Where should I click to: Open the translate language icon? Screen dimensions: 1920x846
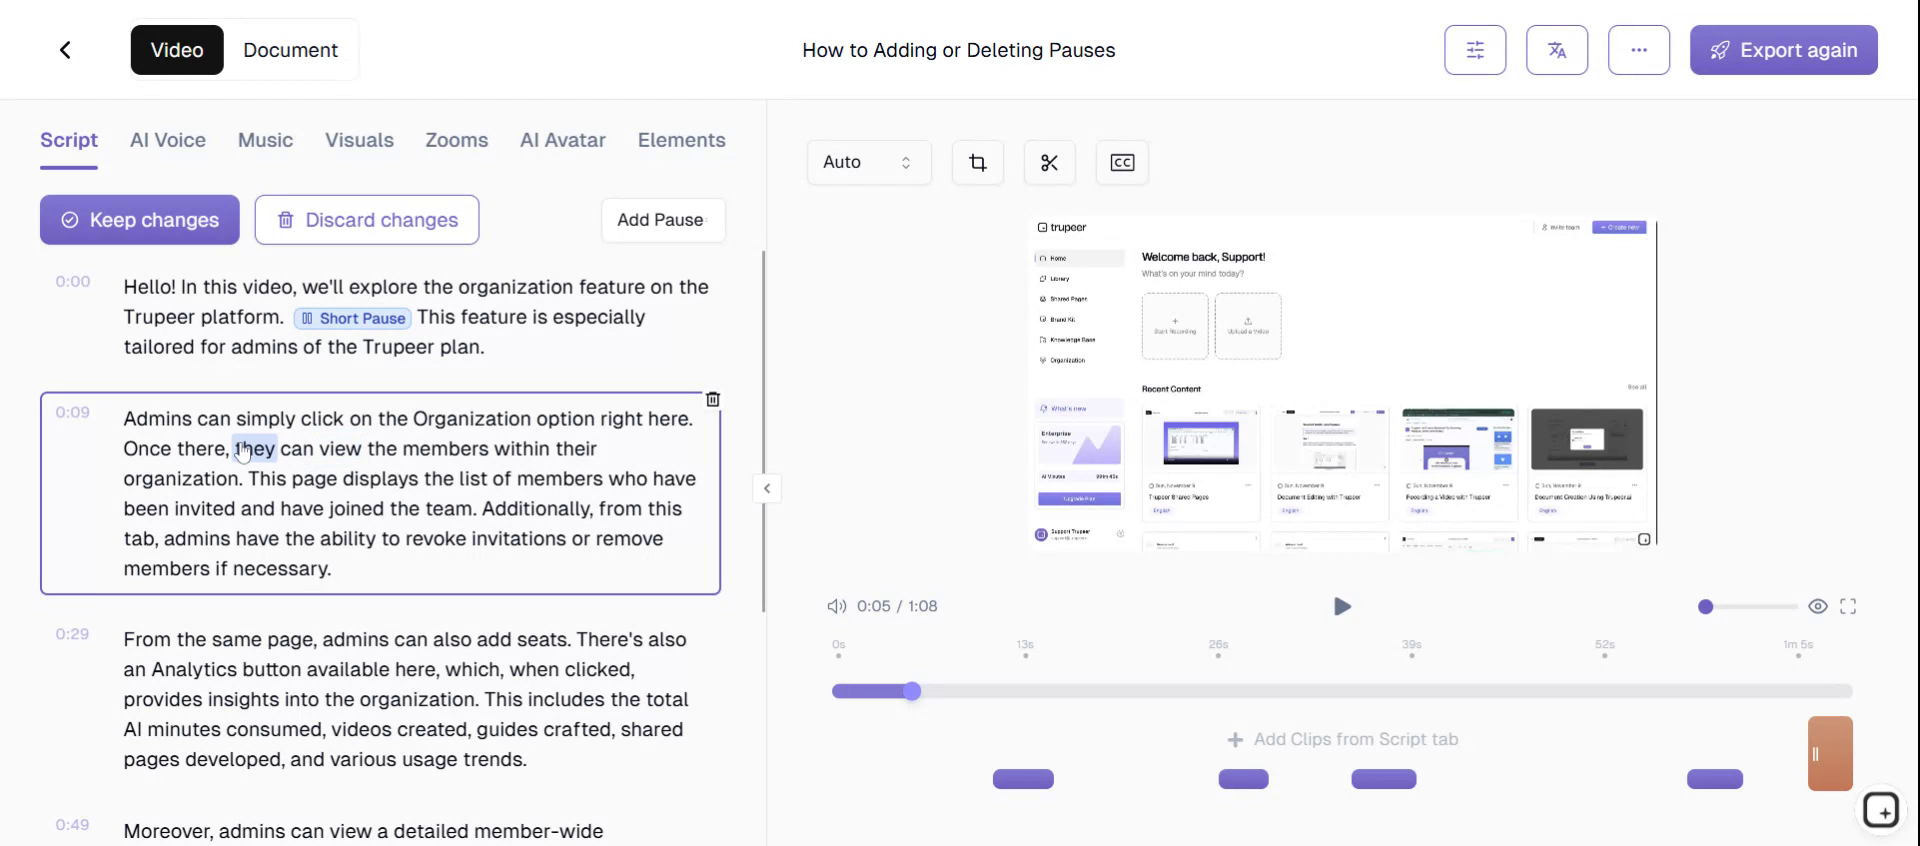coord(1557,50)
